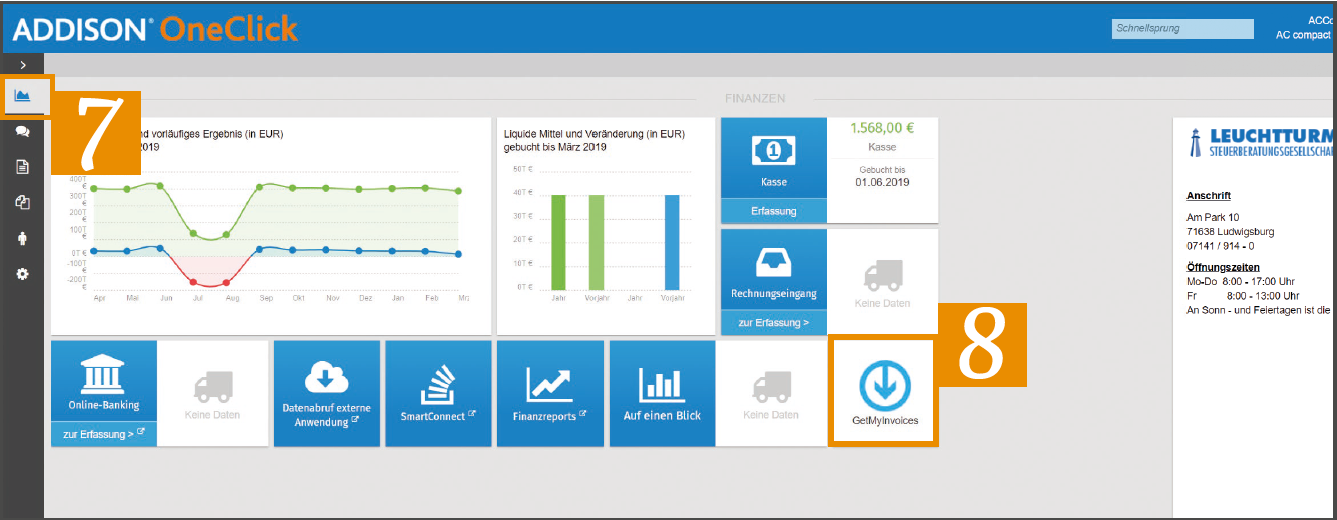Image resolution: width=1337 pixels, height=520 pixels.
Task: Click the Anschrift heading
Action: 1208,196
